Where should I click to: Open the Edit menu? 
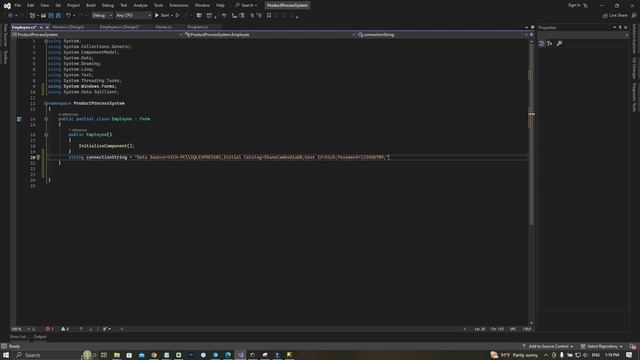[31, 5]
